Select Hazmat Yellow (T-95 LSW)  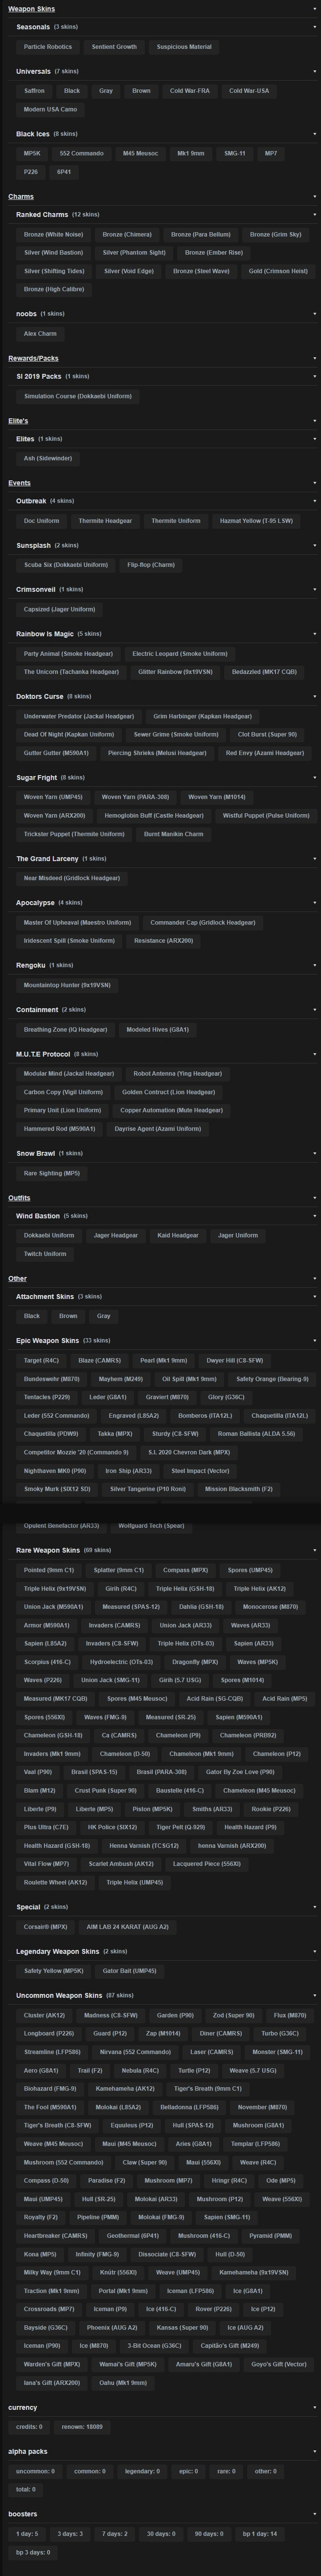click(x=257, y=521)
